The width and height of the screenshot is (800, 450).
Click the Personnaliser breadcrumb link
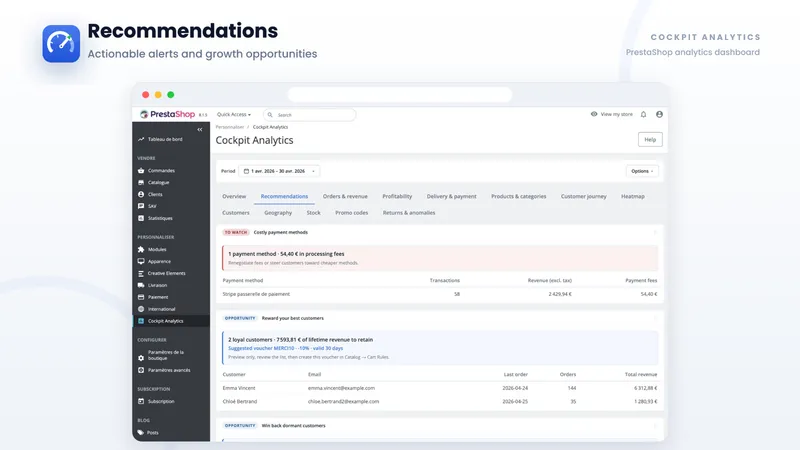pos(230,127)
